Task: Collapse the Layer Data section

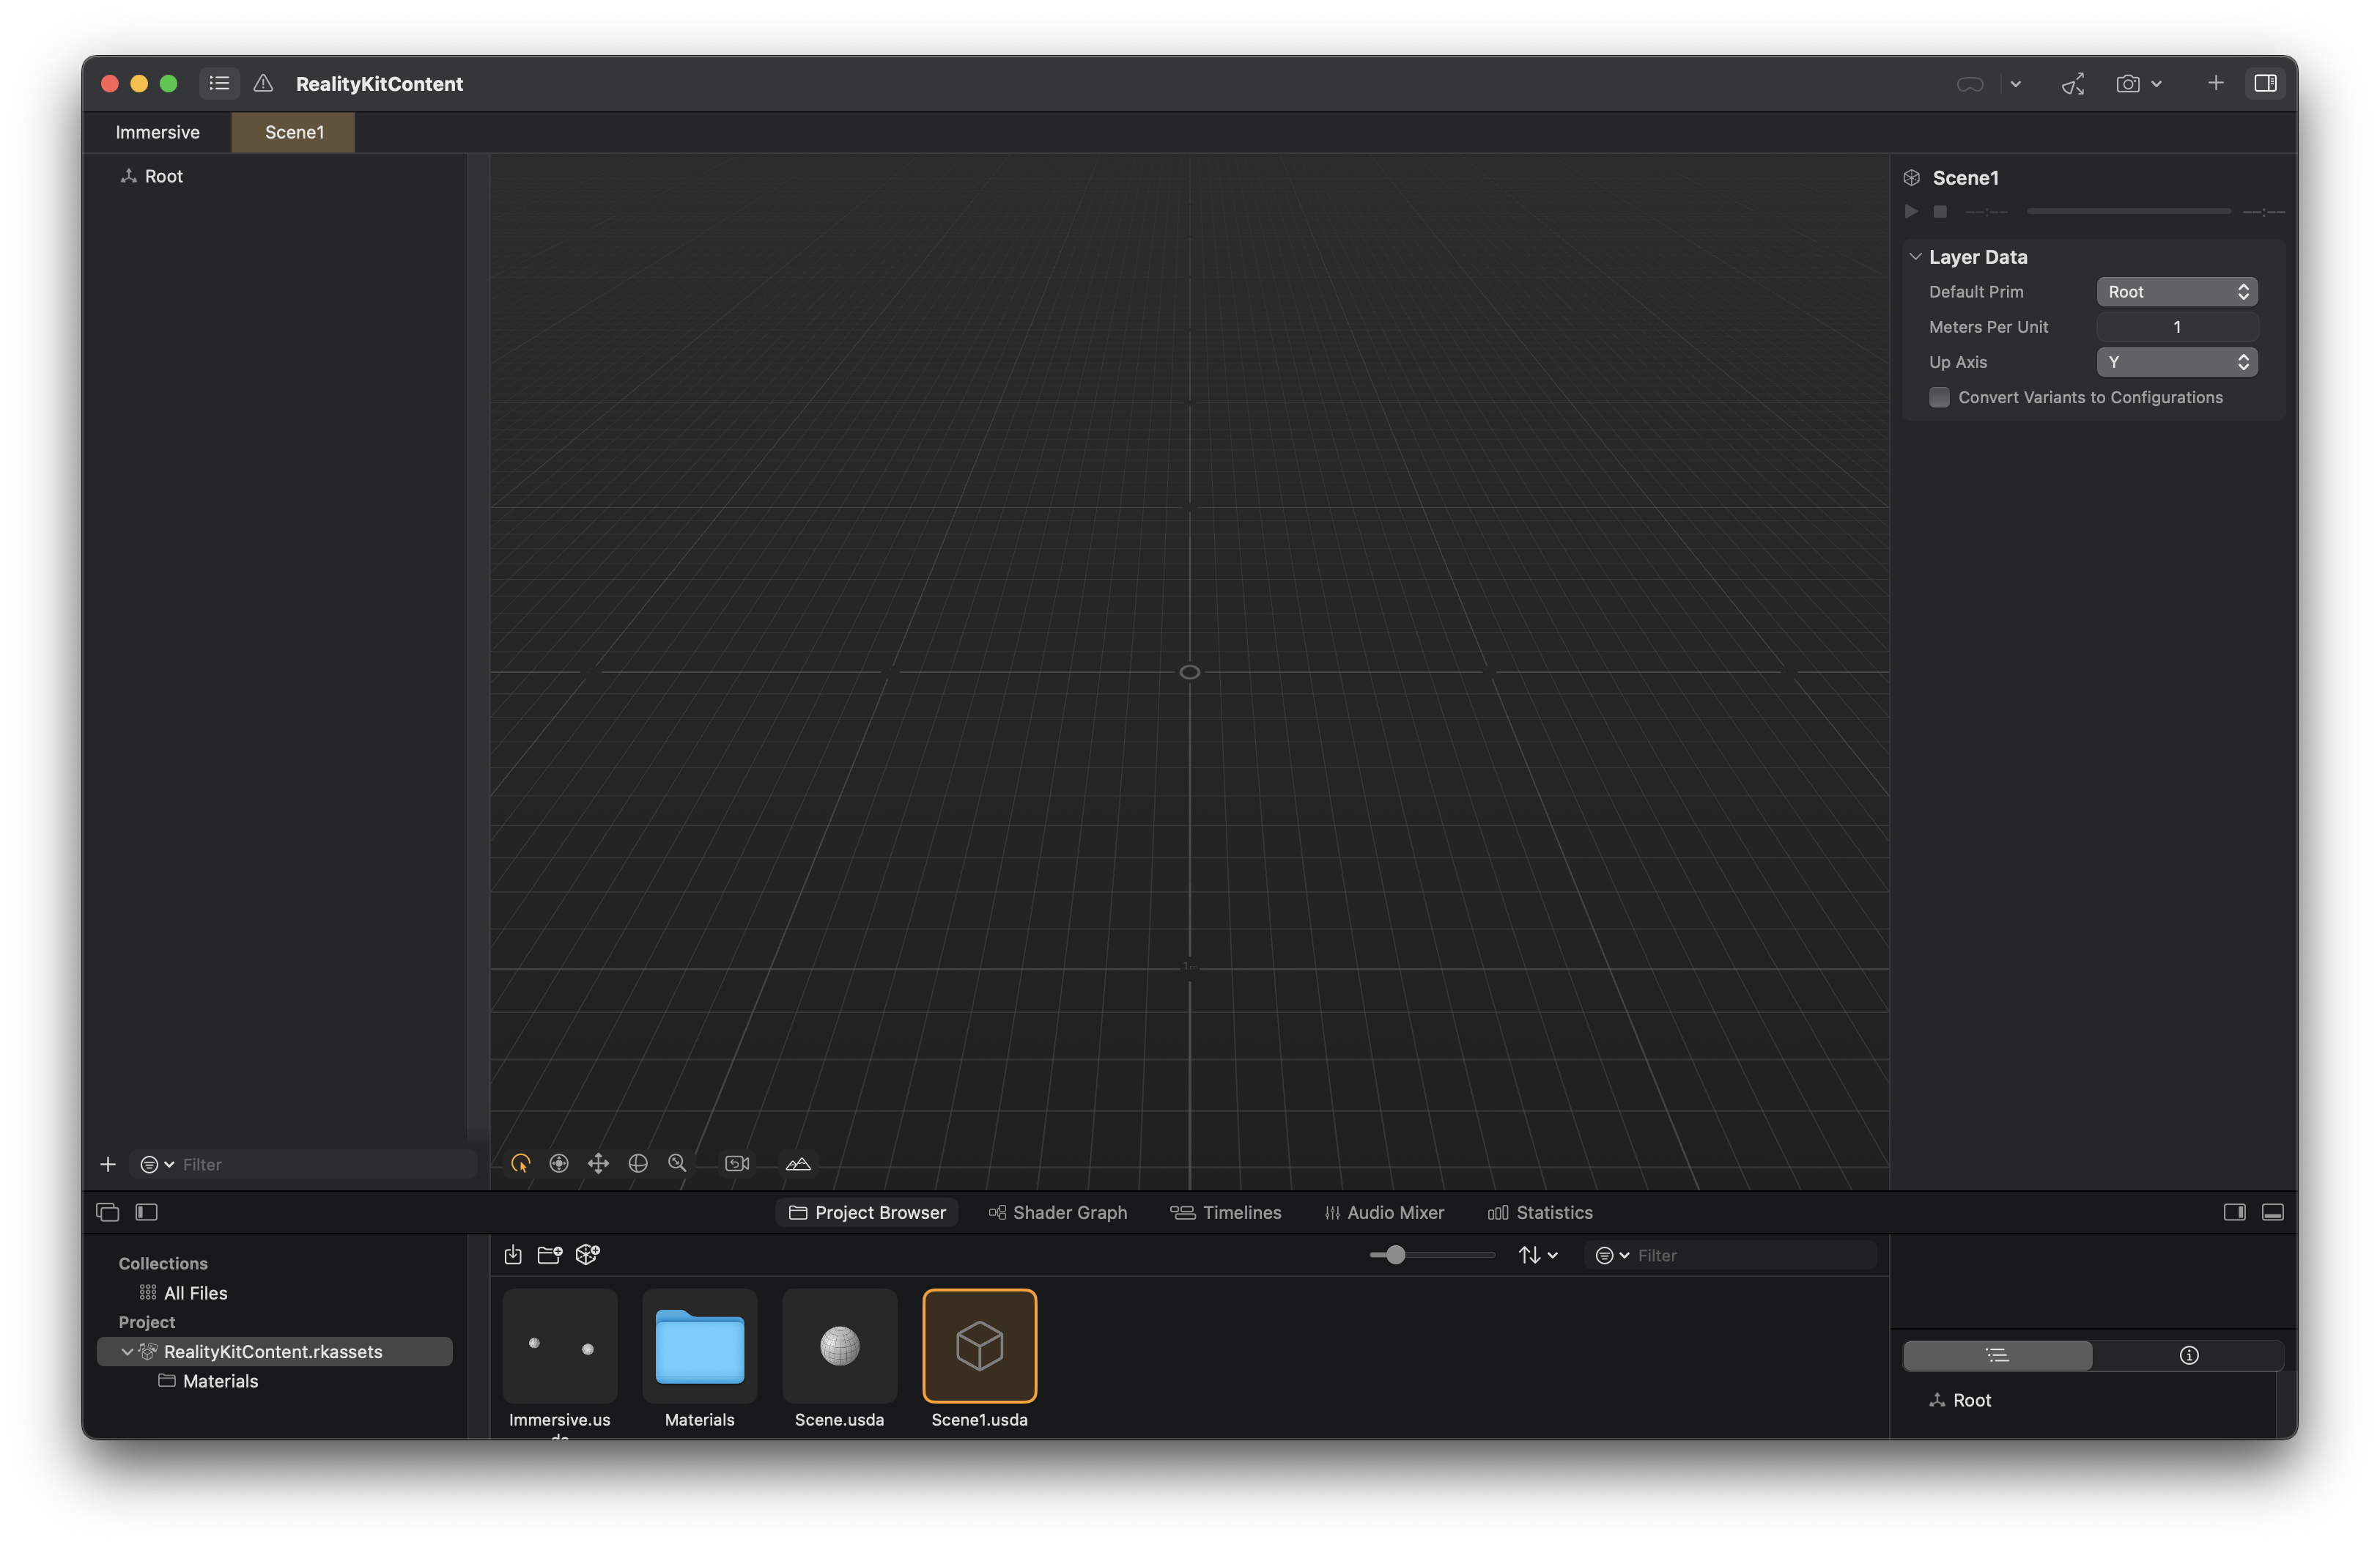Action: [x=1915, y=257]
